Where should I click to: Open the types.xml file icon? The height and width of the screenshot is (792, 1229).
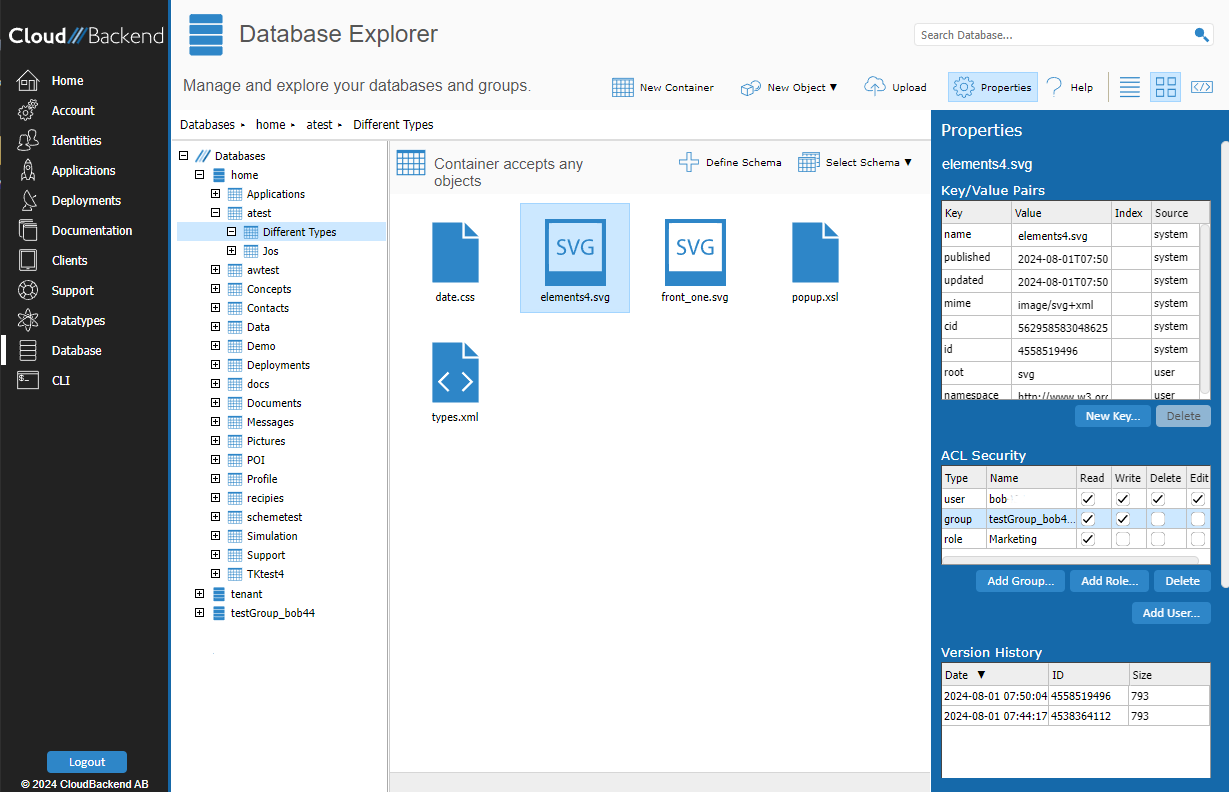coord(455,373)
